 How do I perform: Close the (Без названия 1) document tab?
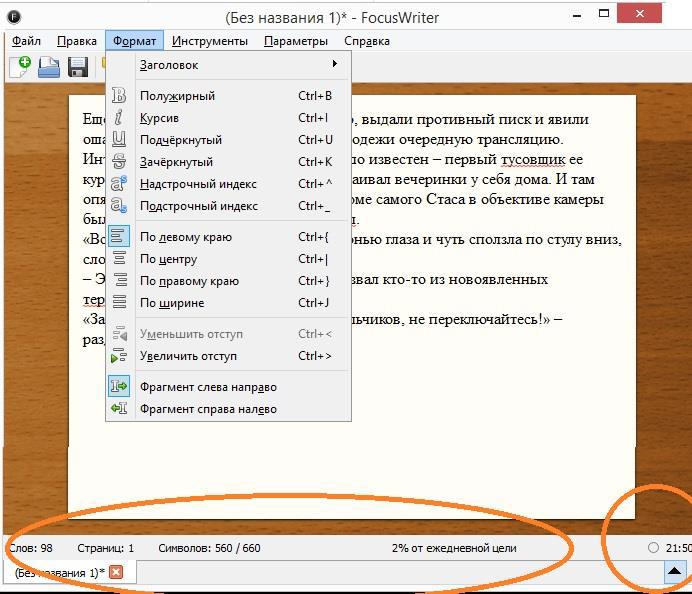tap(116, 572)
